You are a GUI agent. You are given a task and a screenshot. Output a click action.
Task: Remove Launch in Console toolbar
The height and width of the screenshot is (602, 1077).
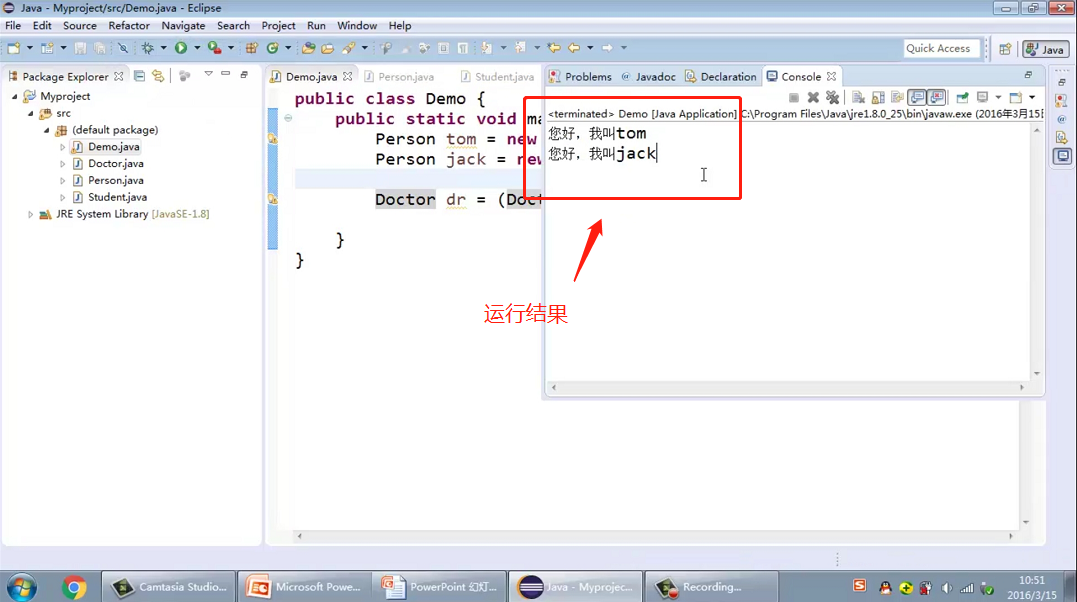click(813, 98)
